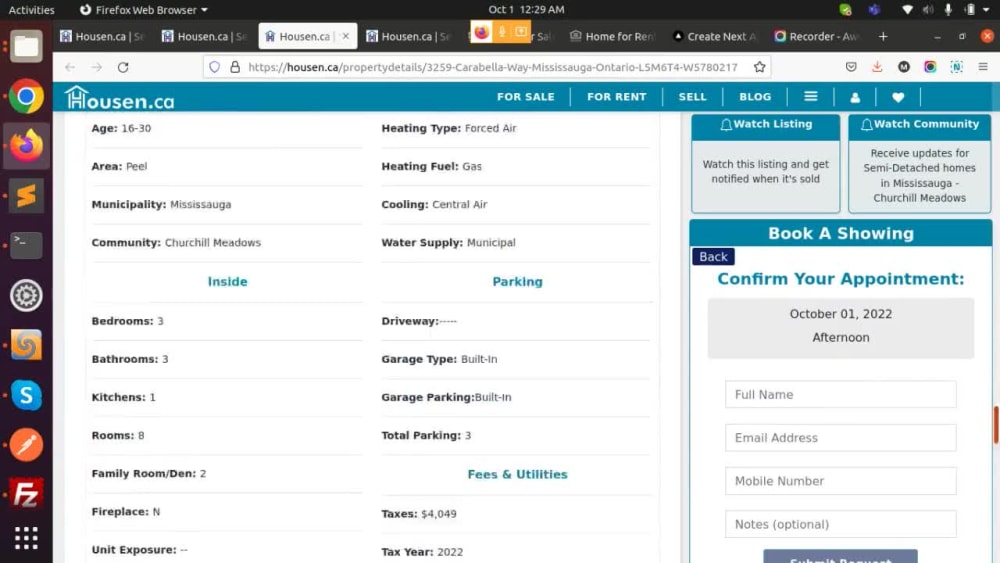Focus the Mobile Number field
1000x563 pixels.
click(841, 481)
